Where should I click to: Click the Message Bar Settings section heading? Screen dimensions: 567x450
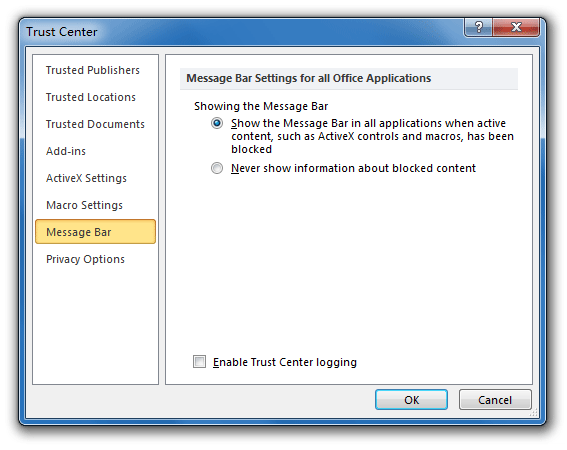coord(308,78)
